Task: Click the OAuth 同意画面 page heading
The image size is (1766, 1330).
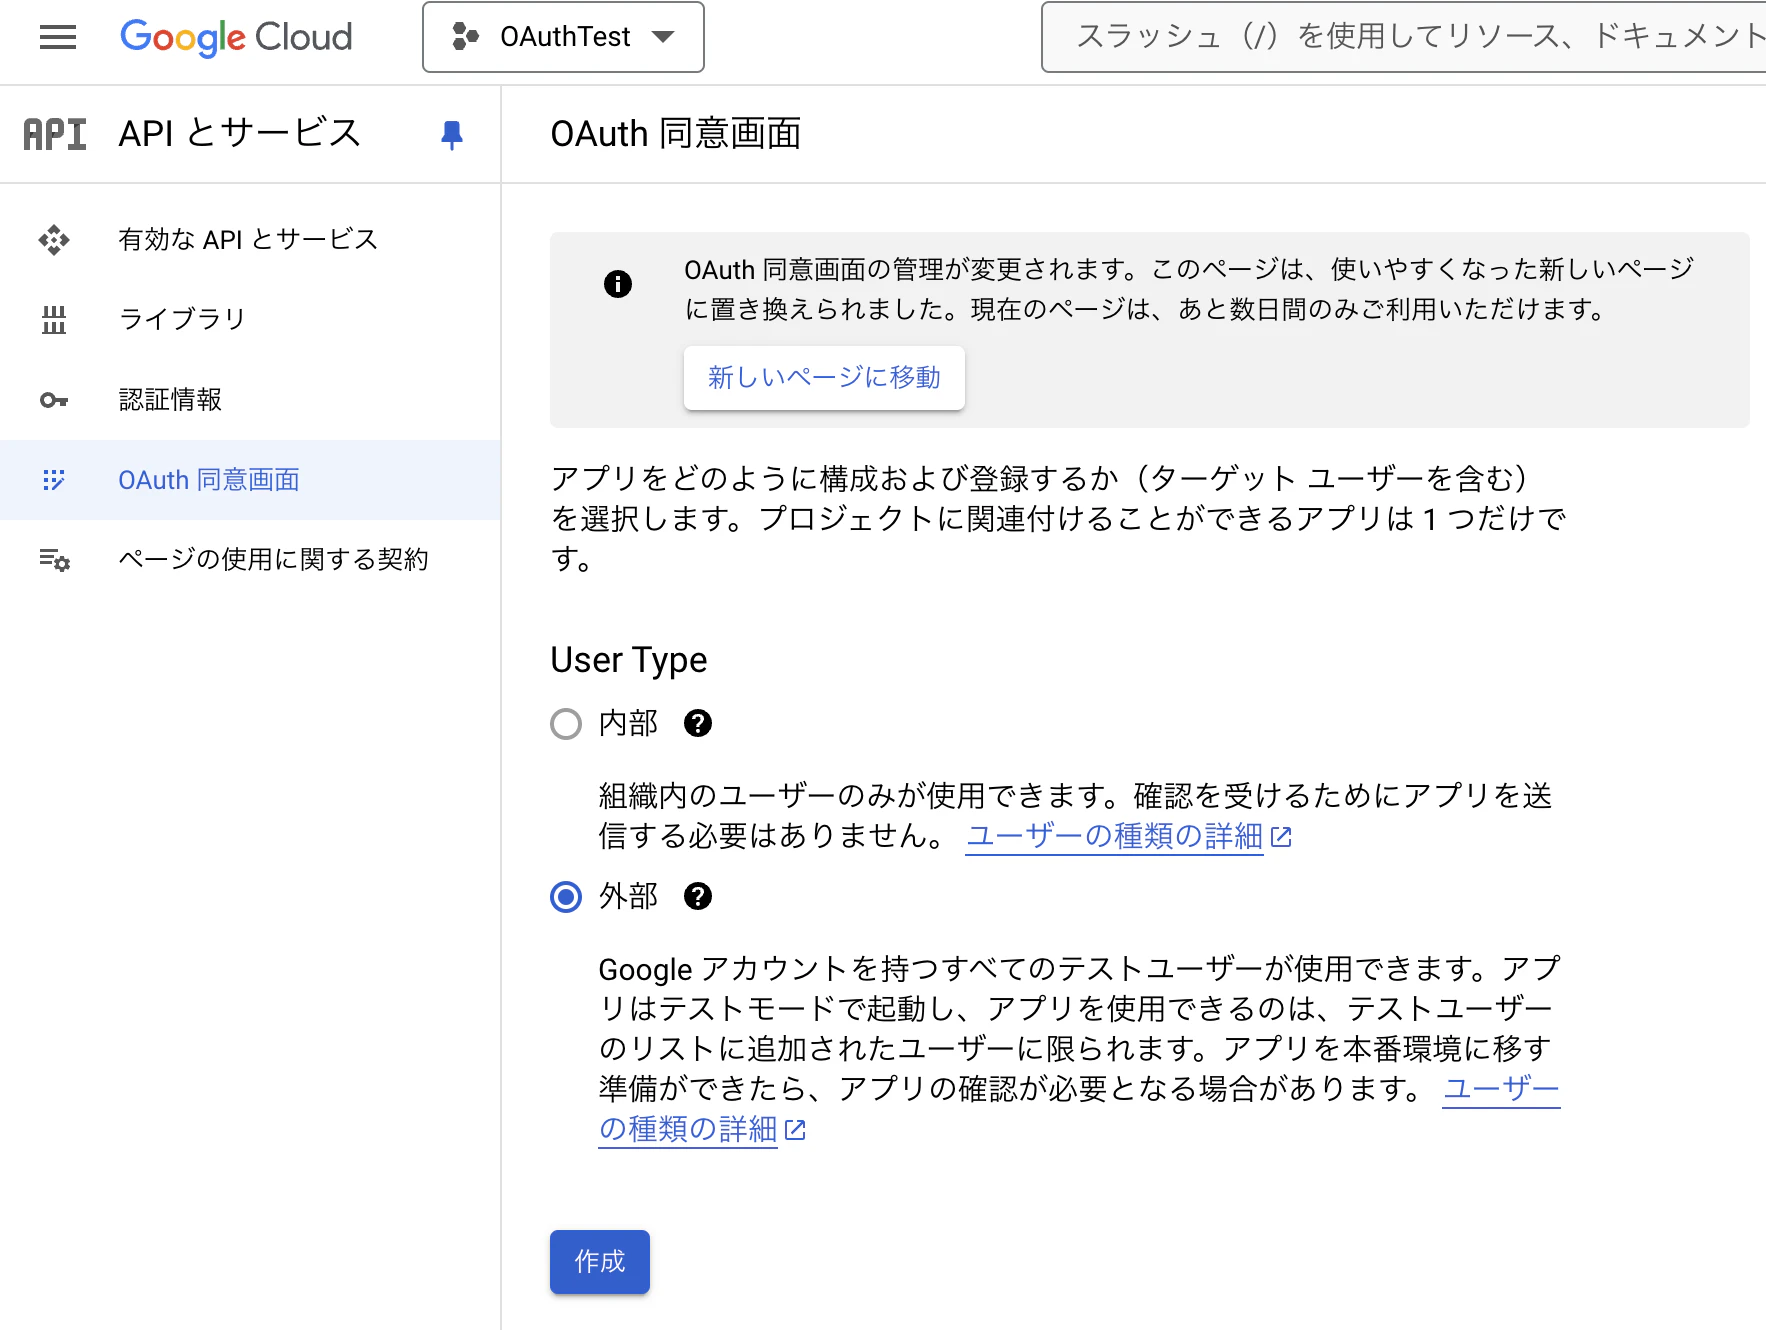Action: [676, 133]
